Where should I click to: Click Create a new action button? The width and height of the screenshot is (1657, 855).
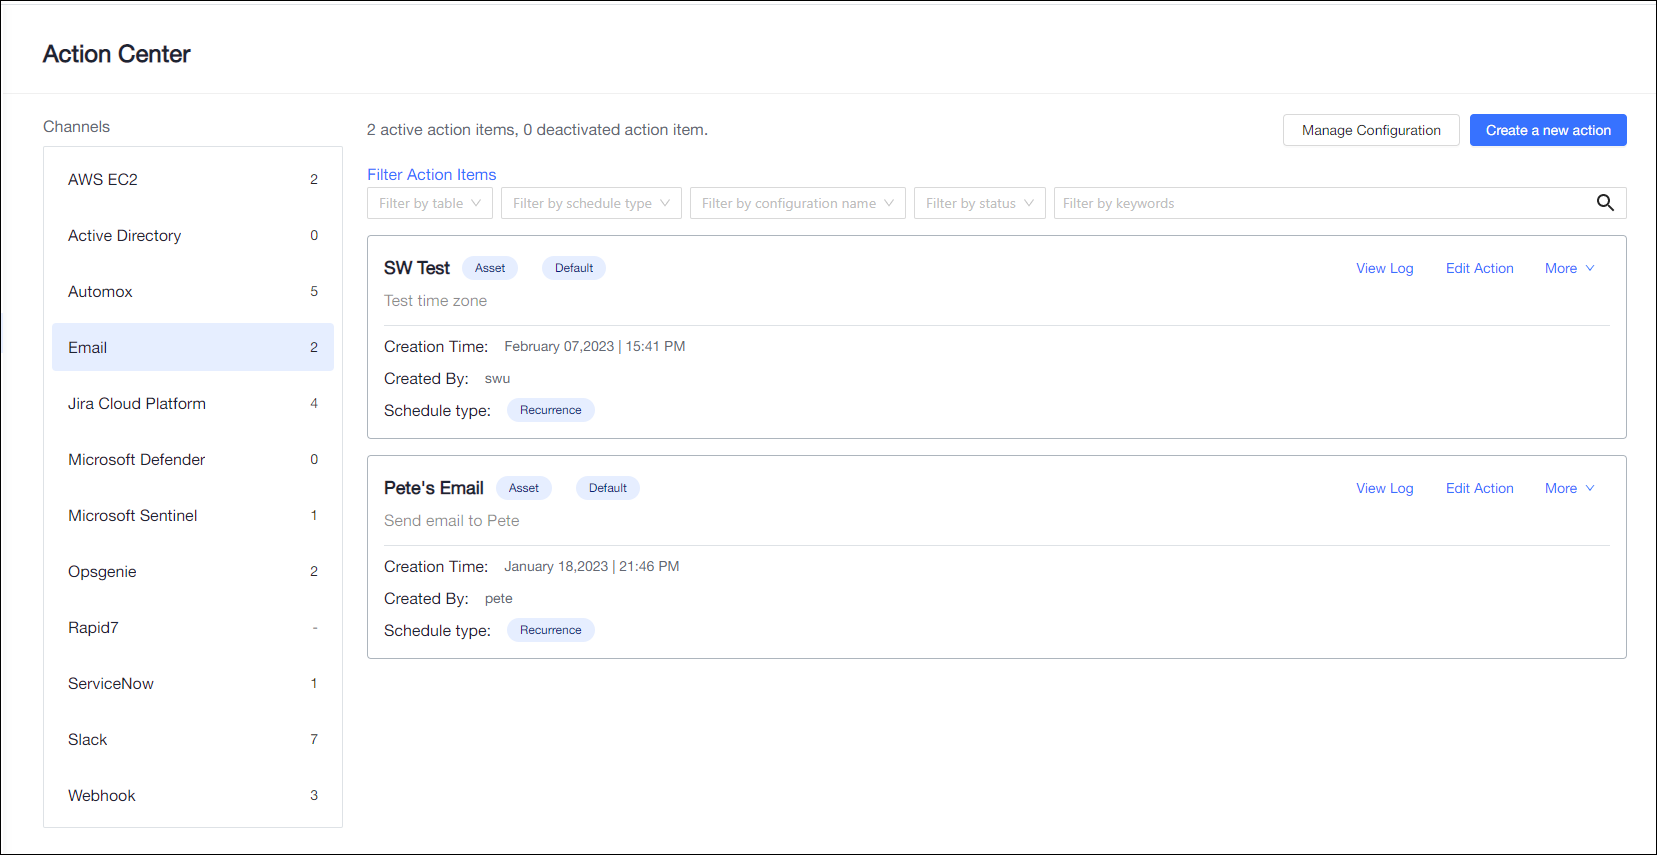[x=1547, y=130]
